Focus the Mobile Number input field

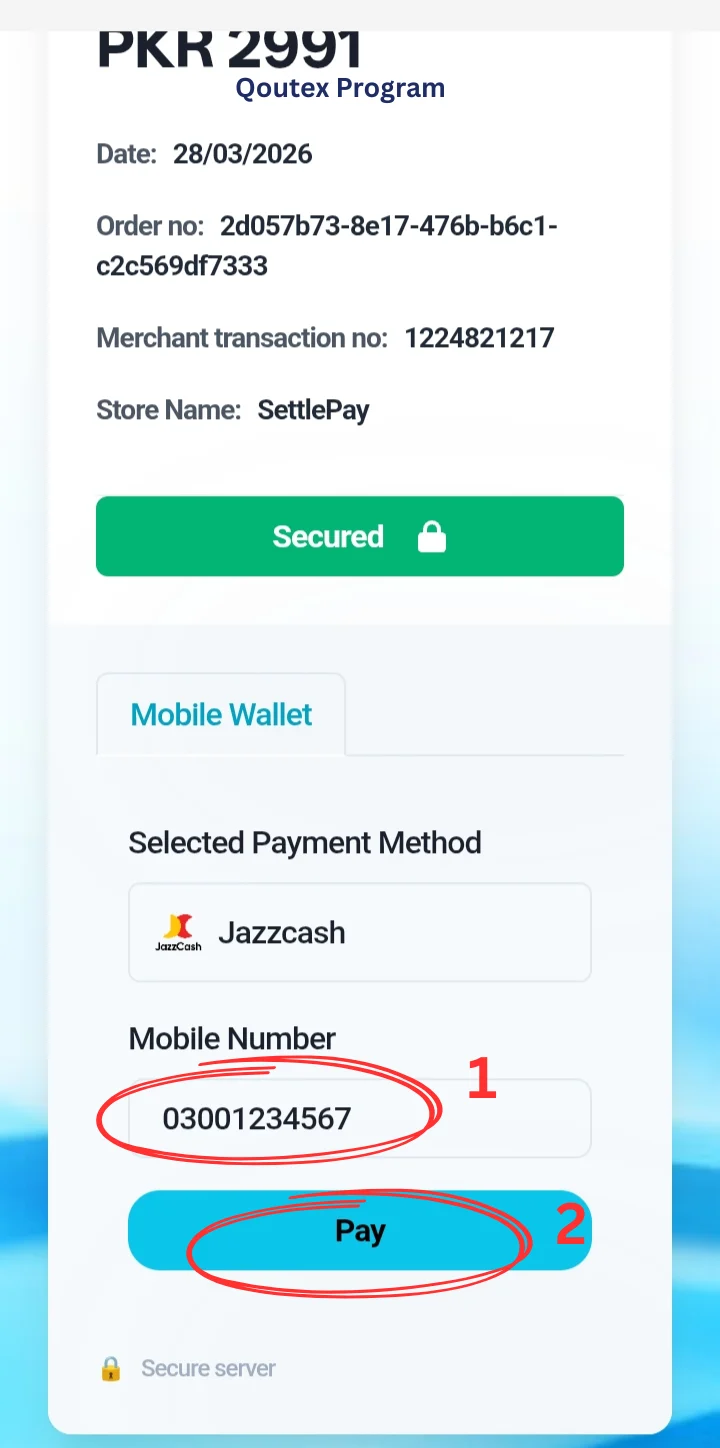[x=360, y=1118]
